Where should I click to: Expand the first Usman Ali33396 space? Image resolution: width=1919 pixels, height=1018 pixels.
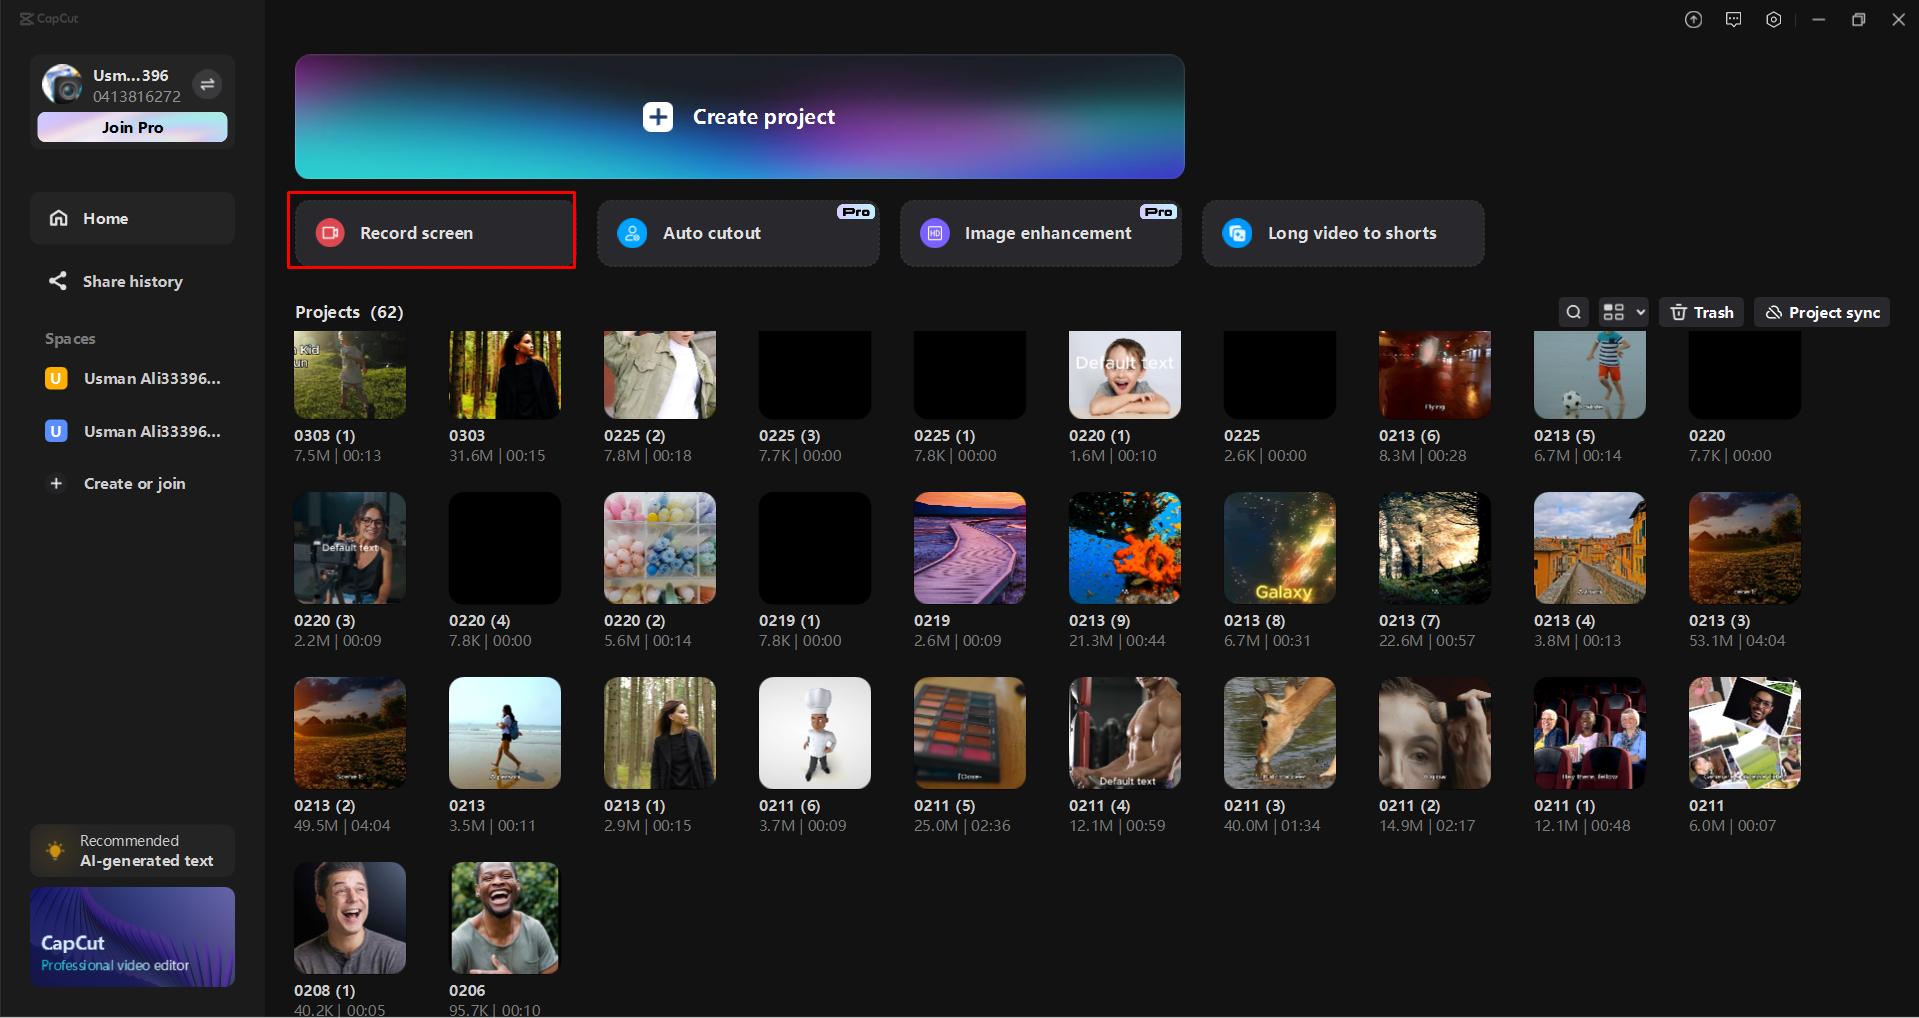(133, 378)
